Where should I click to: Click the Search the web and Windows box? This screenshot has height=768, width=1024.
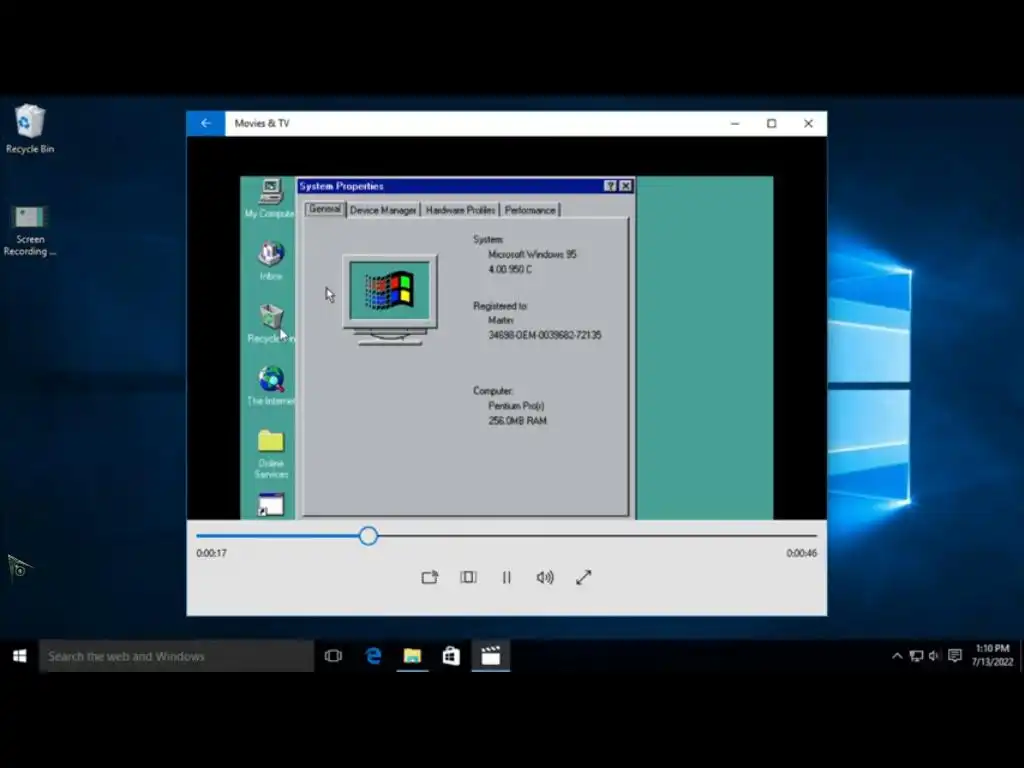[176, 656]
